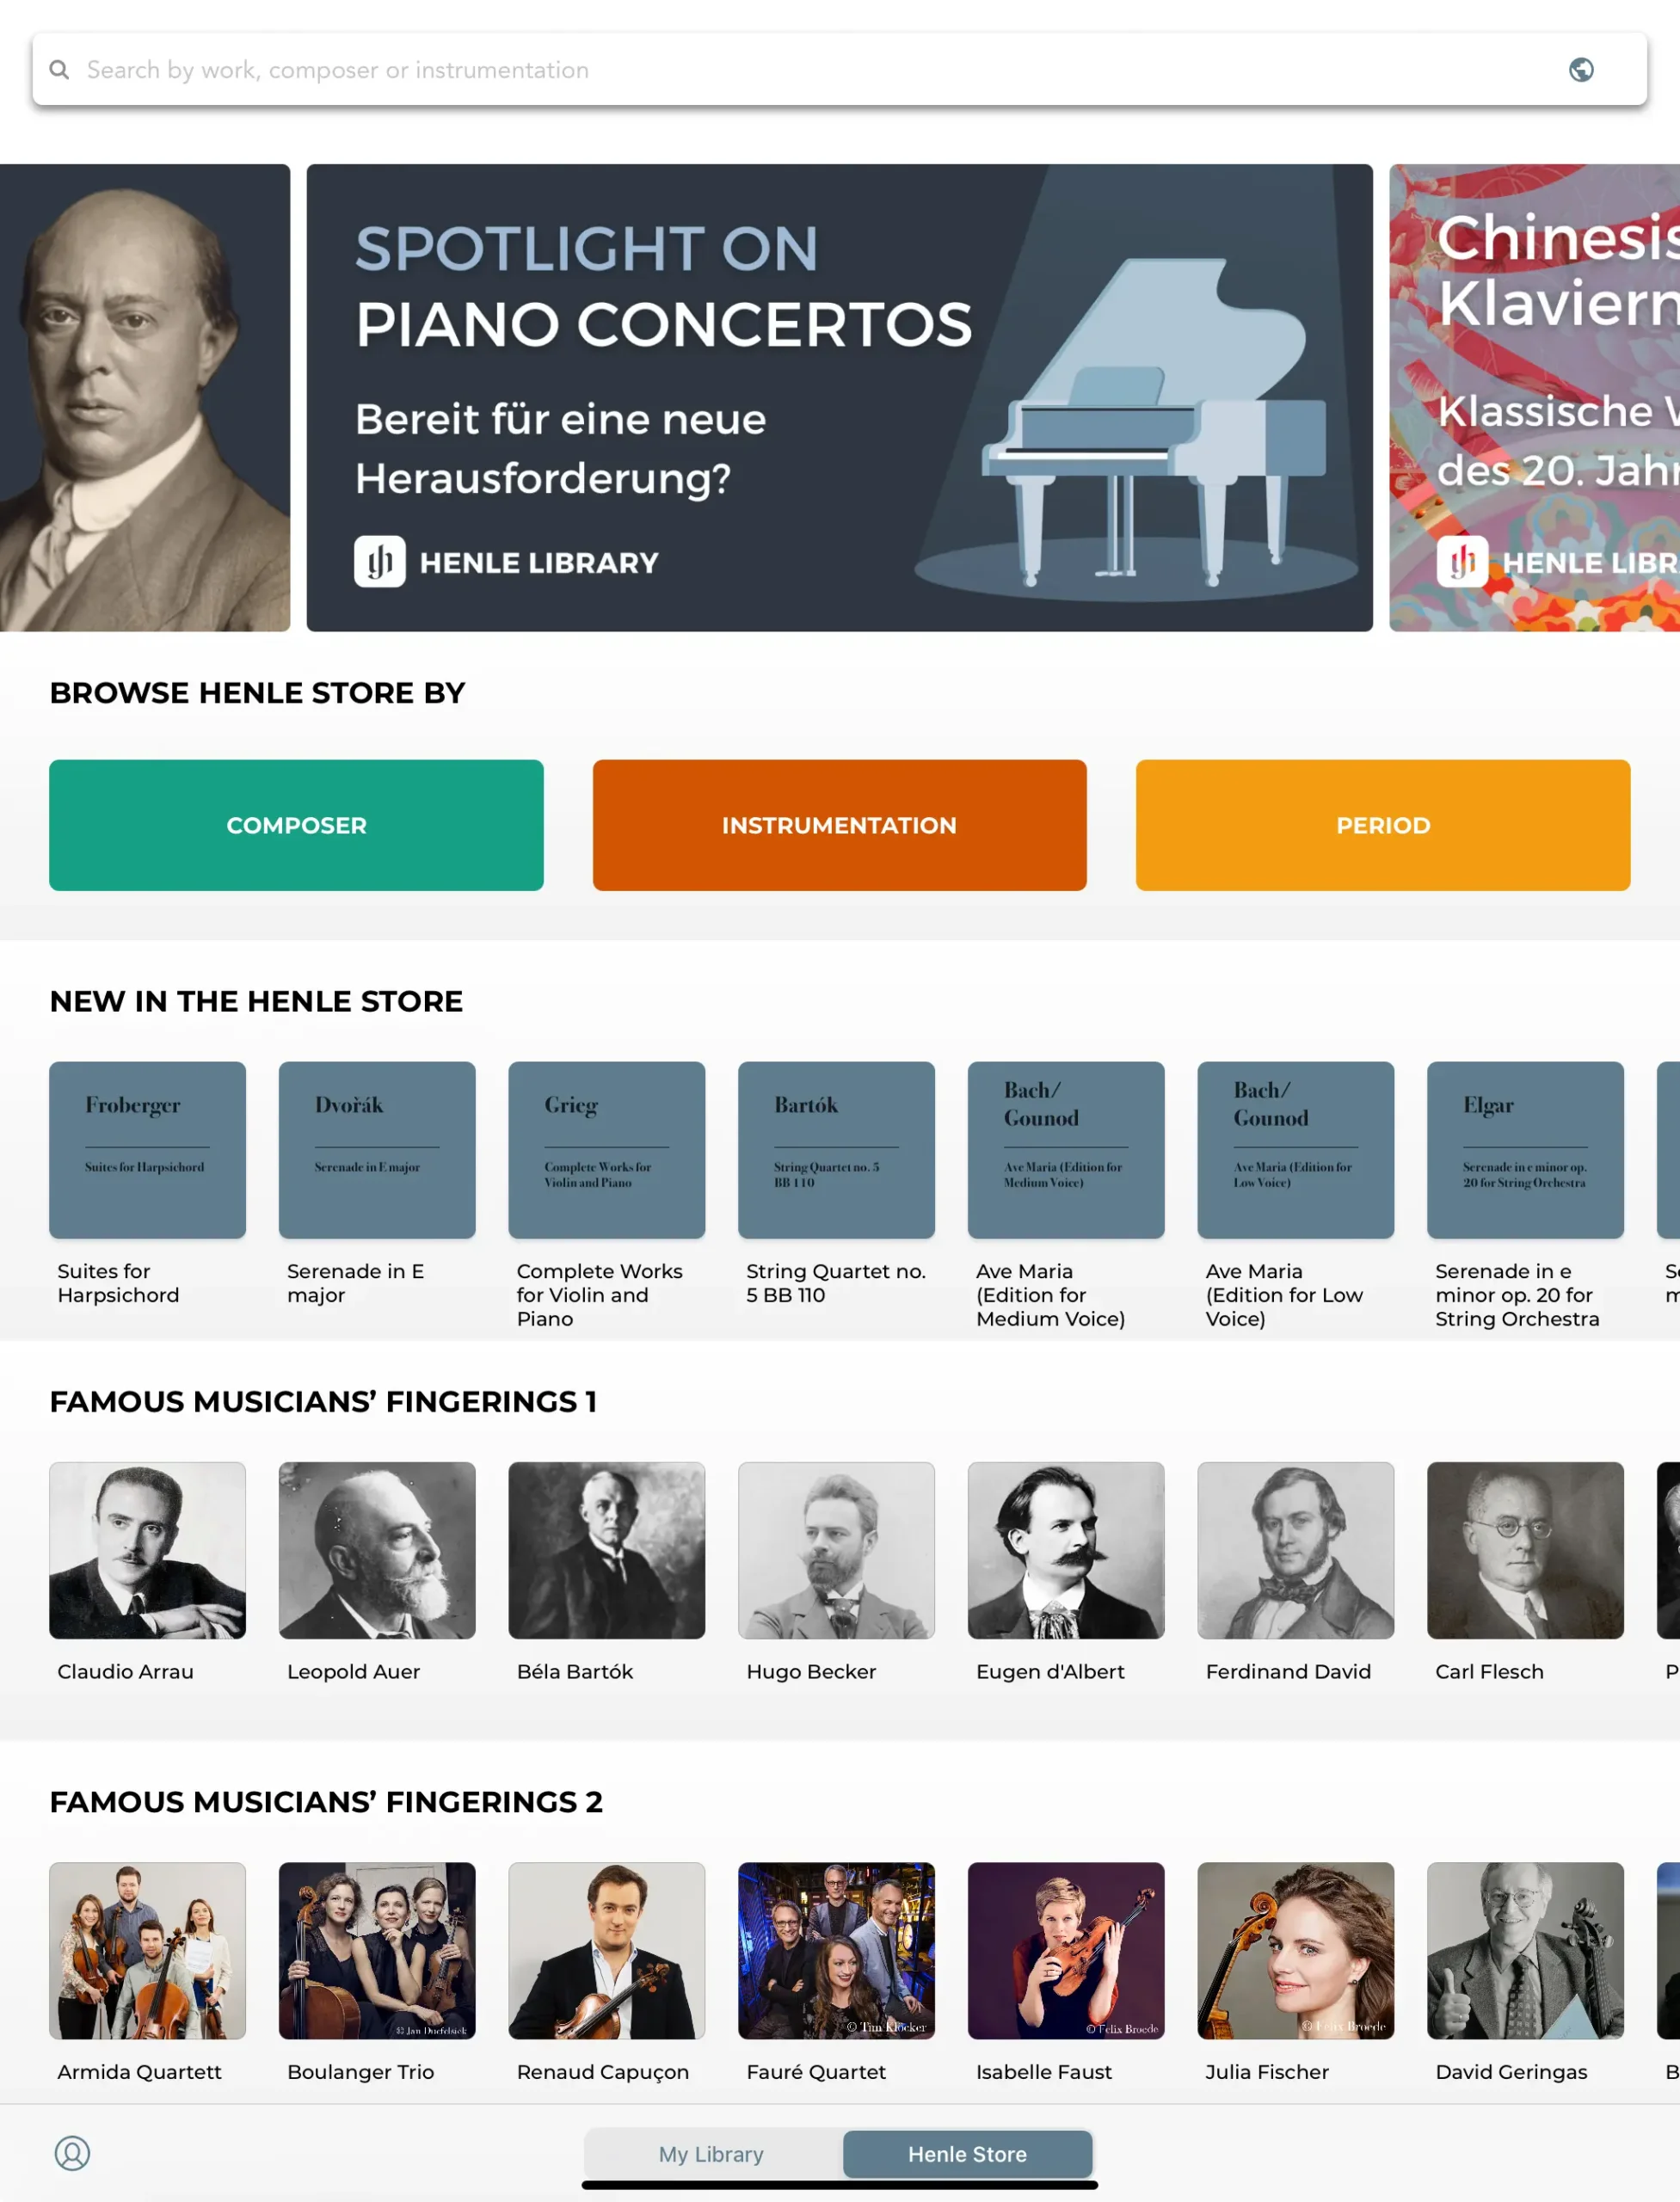
Task: Click the globe/language icon top right
Action: coord(1579,69)
